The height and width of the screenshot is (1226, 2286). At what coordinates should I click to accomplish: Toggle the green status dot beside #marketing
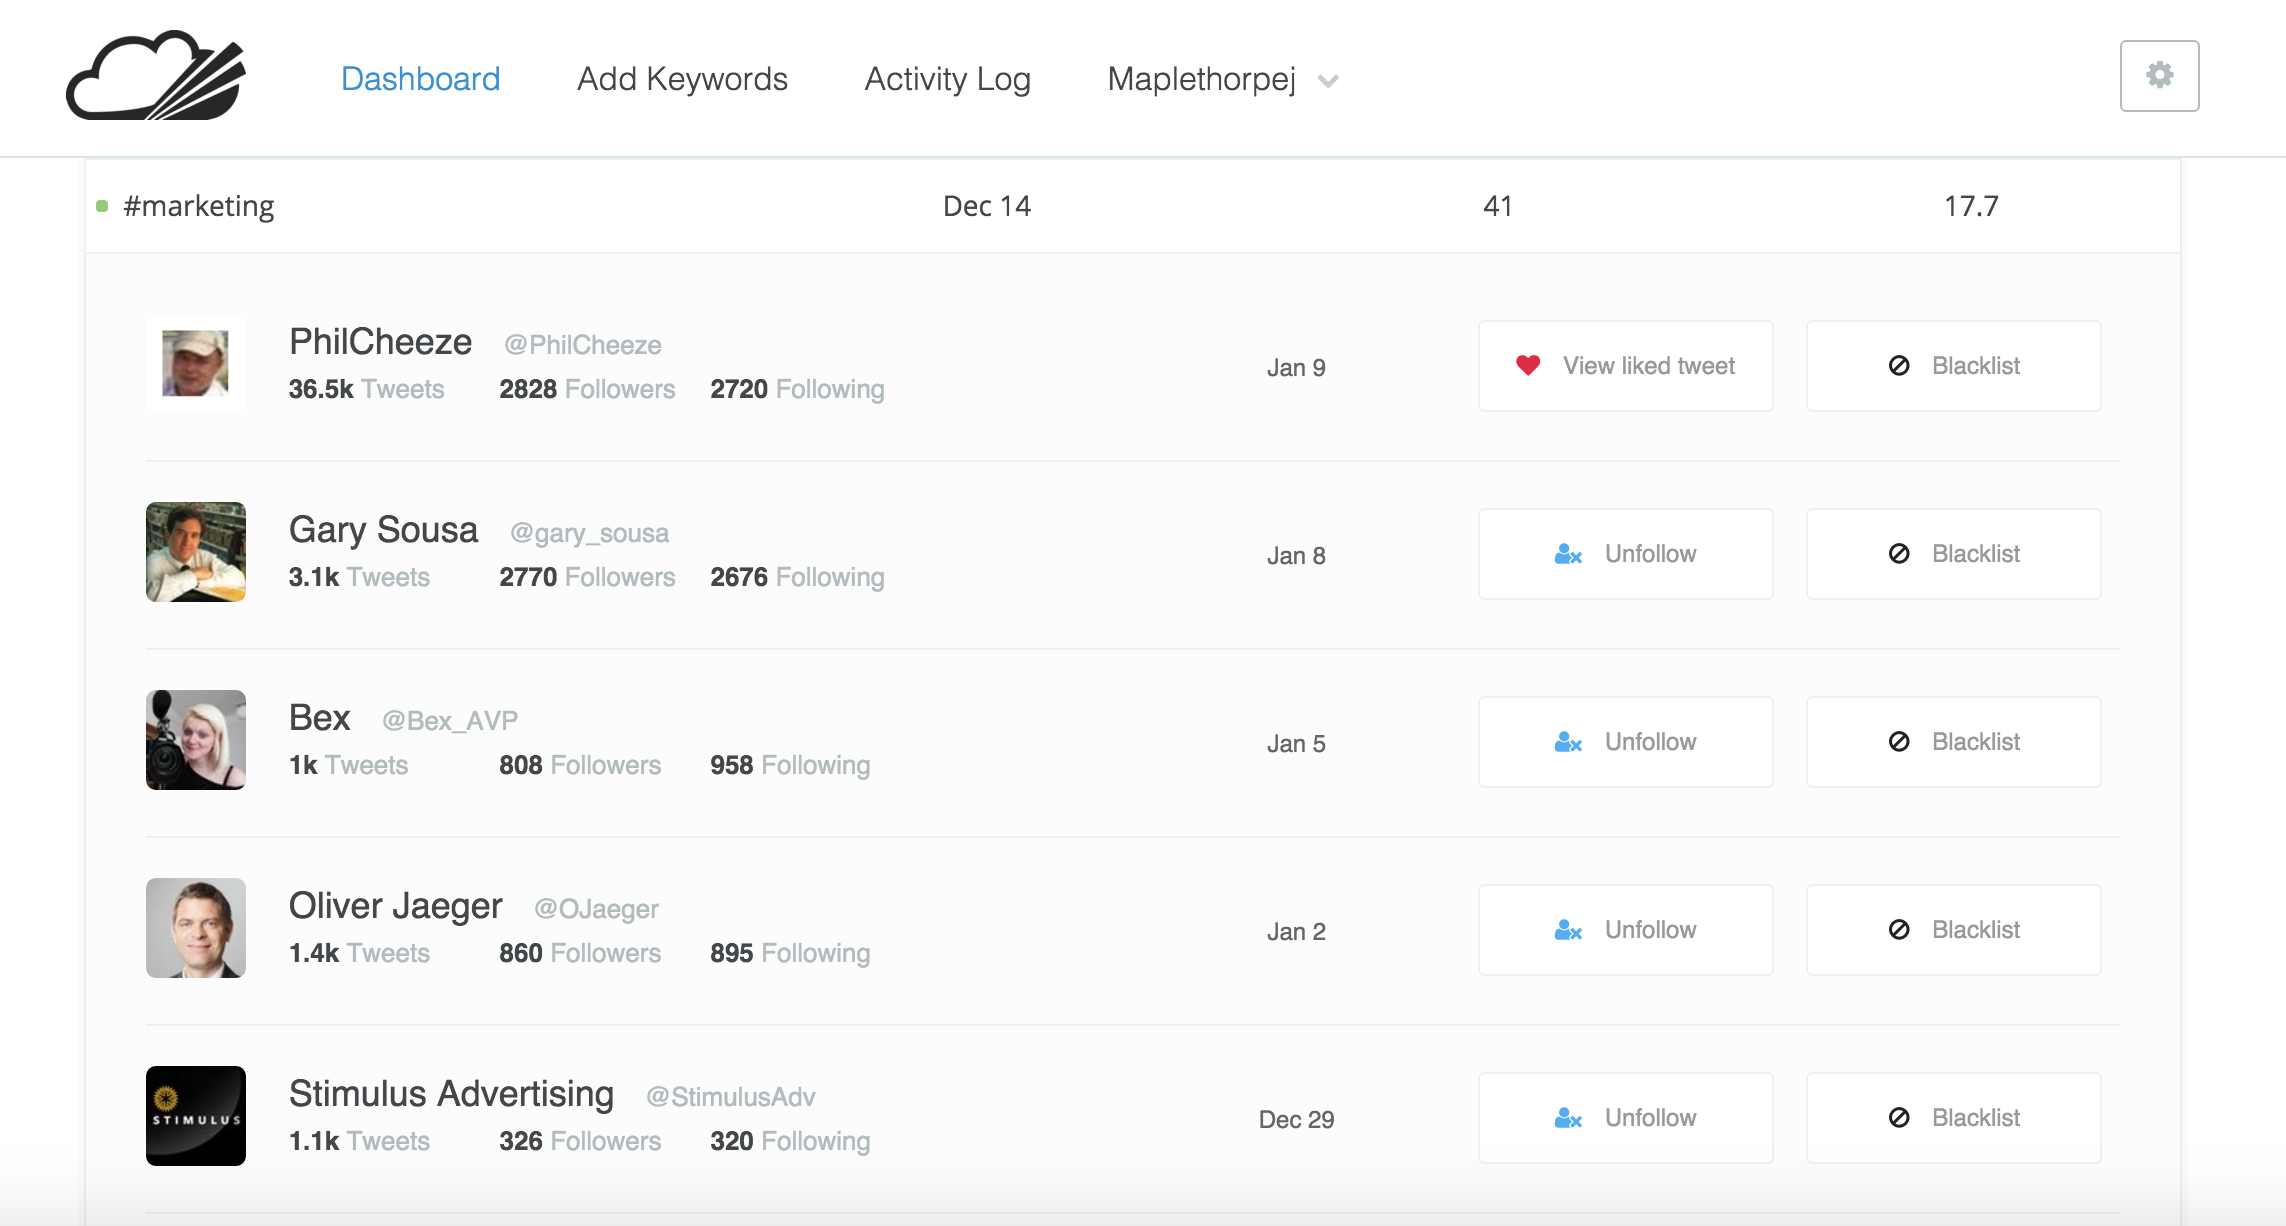click(102, 206)
